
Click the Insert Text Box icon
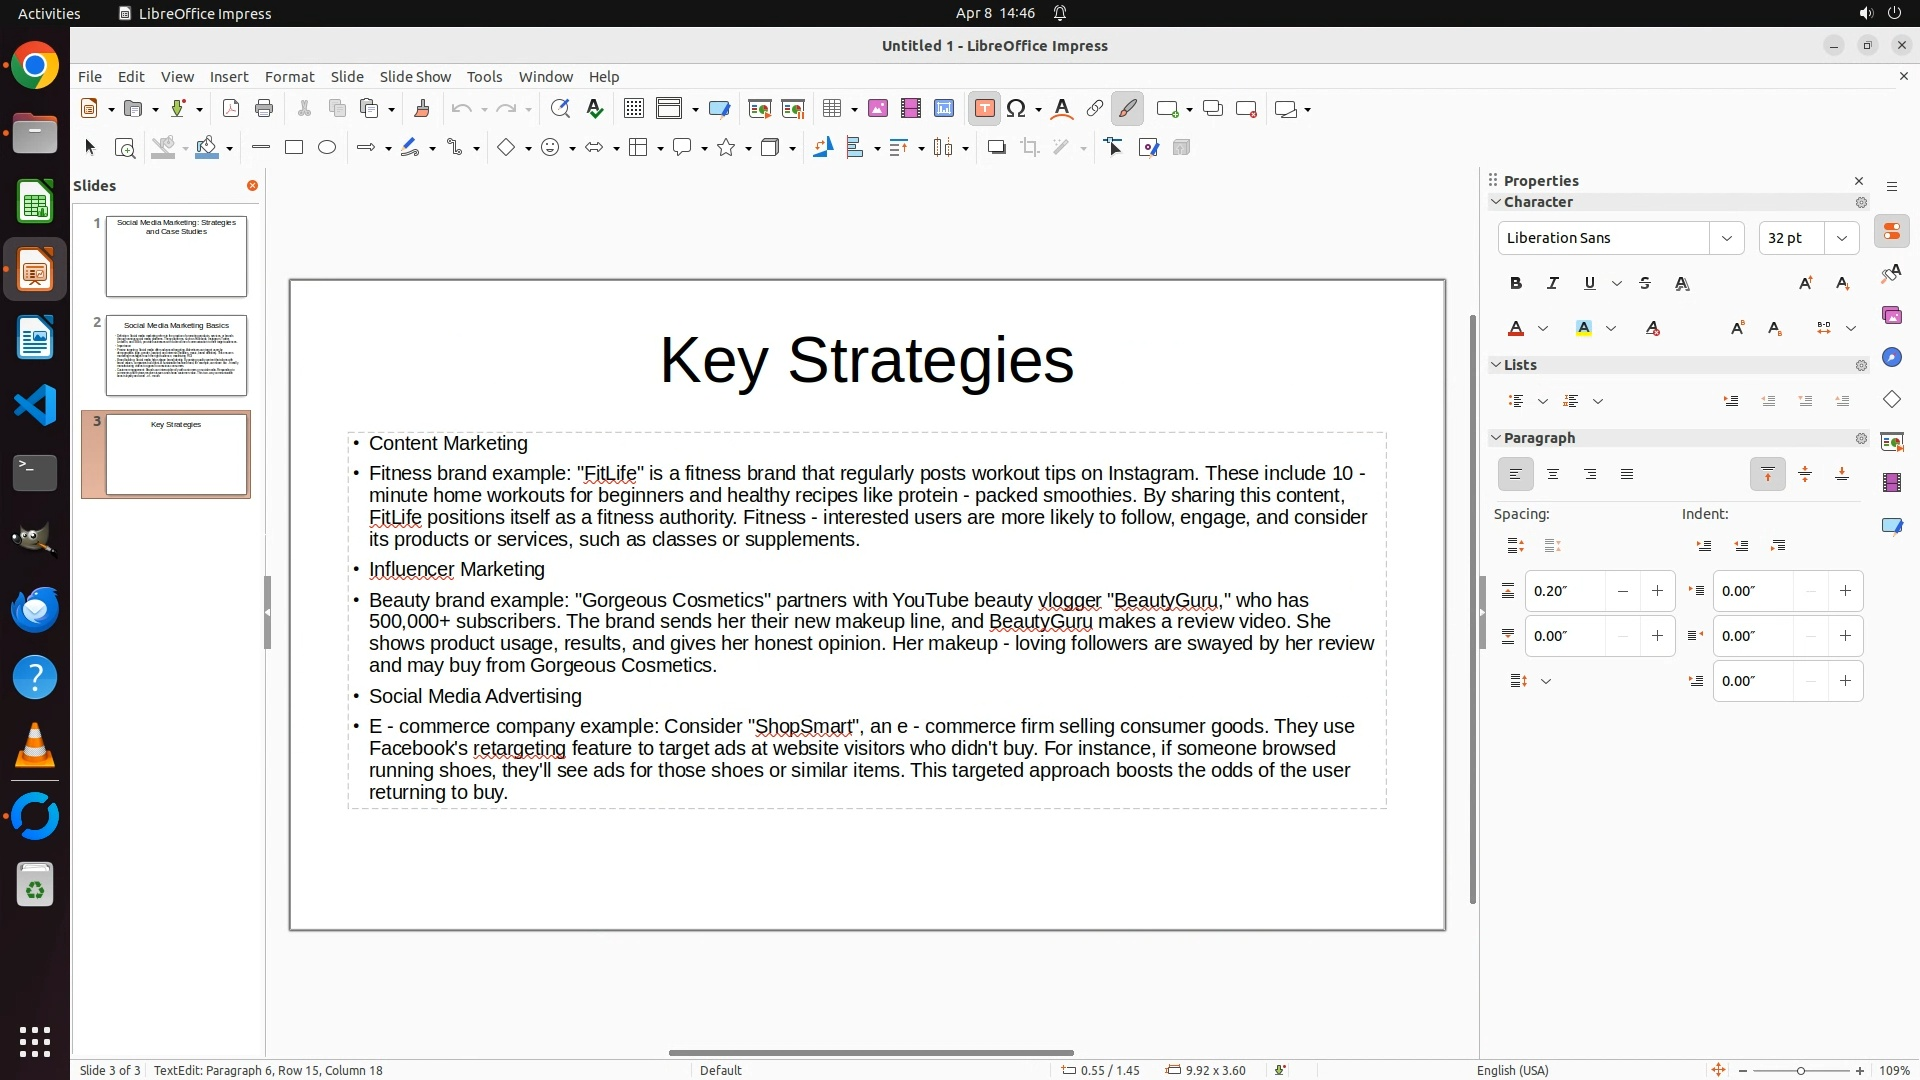(984, 109)
